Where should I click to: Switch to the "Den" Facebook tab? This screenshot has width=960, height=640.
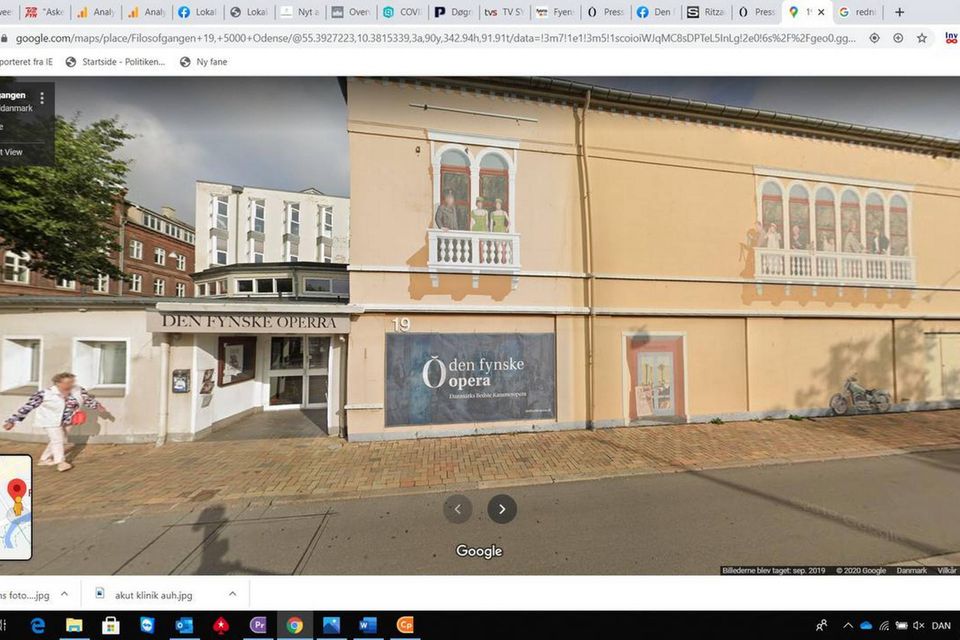[655, 12]
